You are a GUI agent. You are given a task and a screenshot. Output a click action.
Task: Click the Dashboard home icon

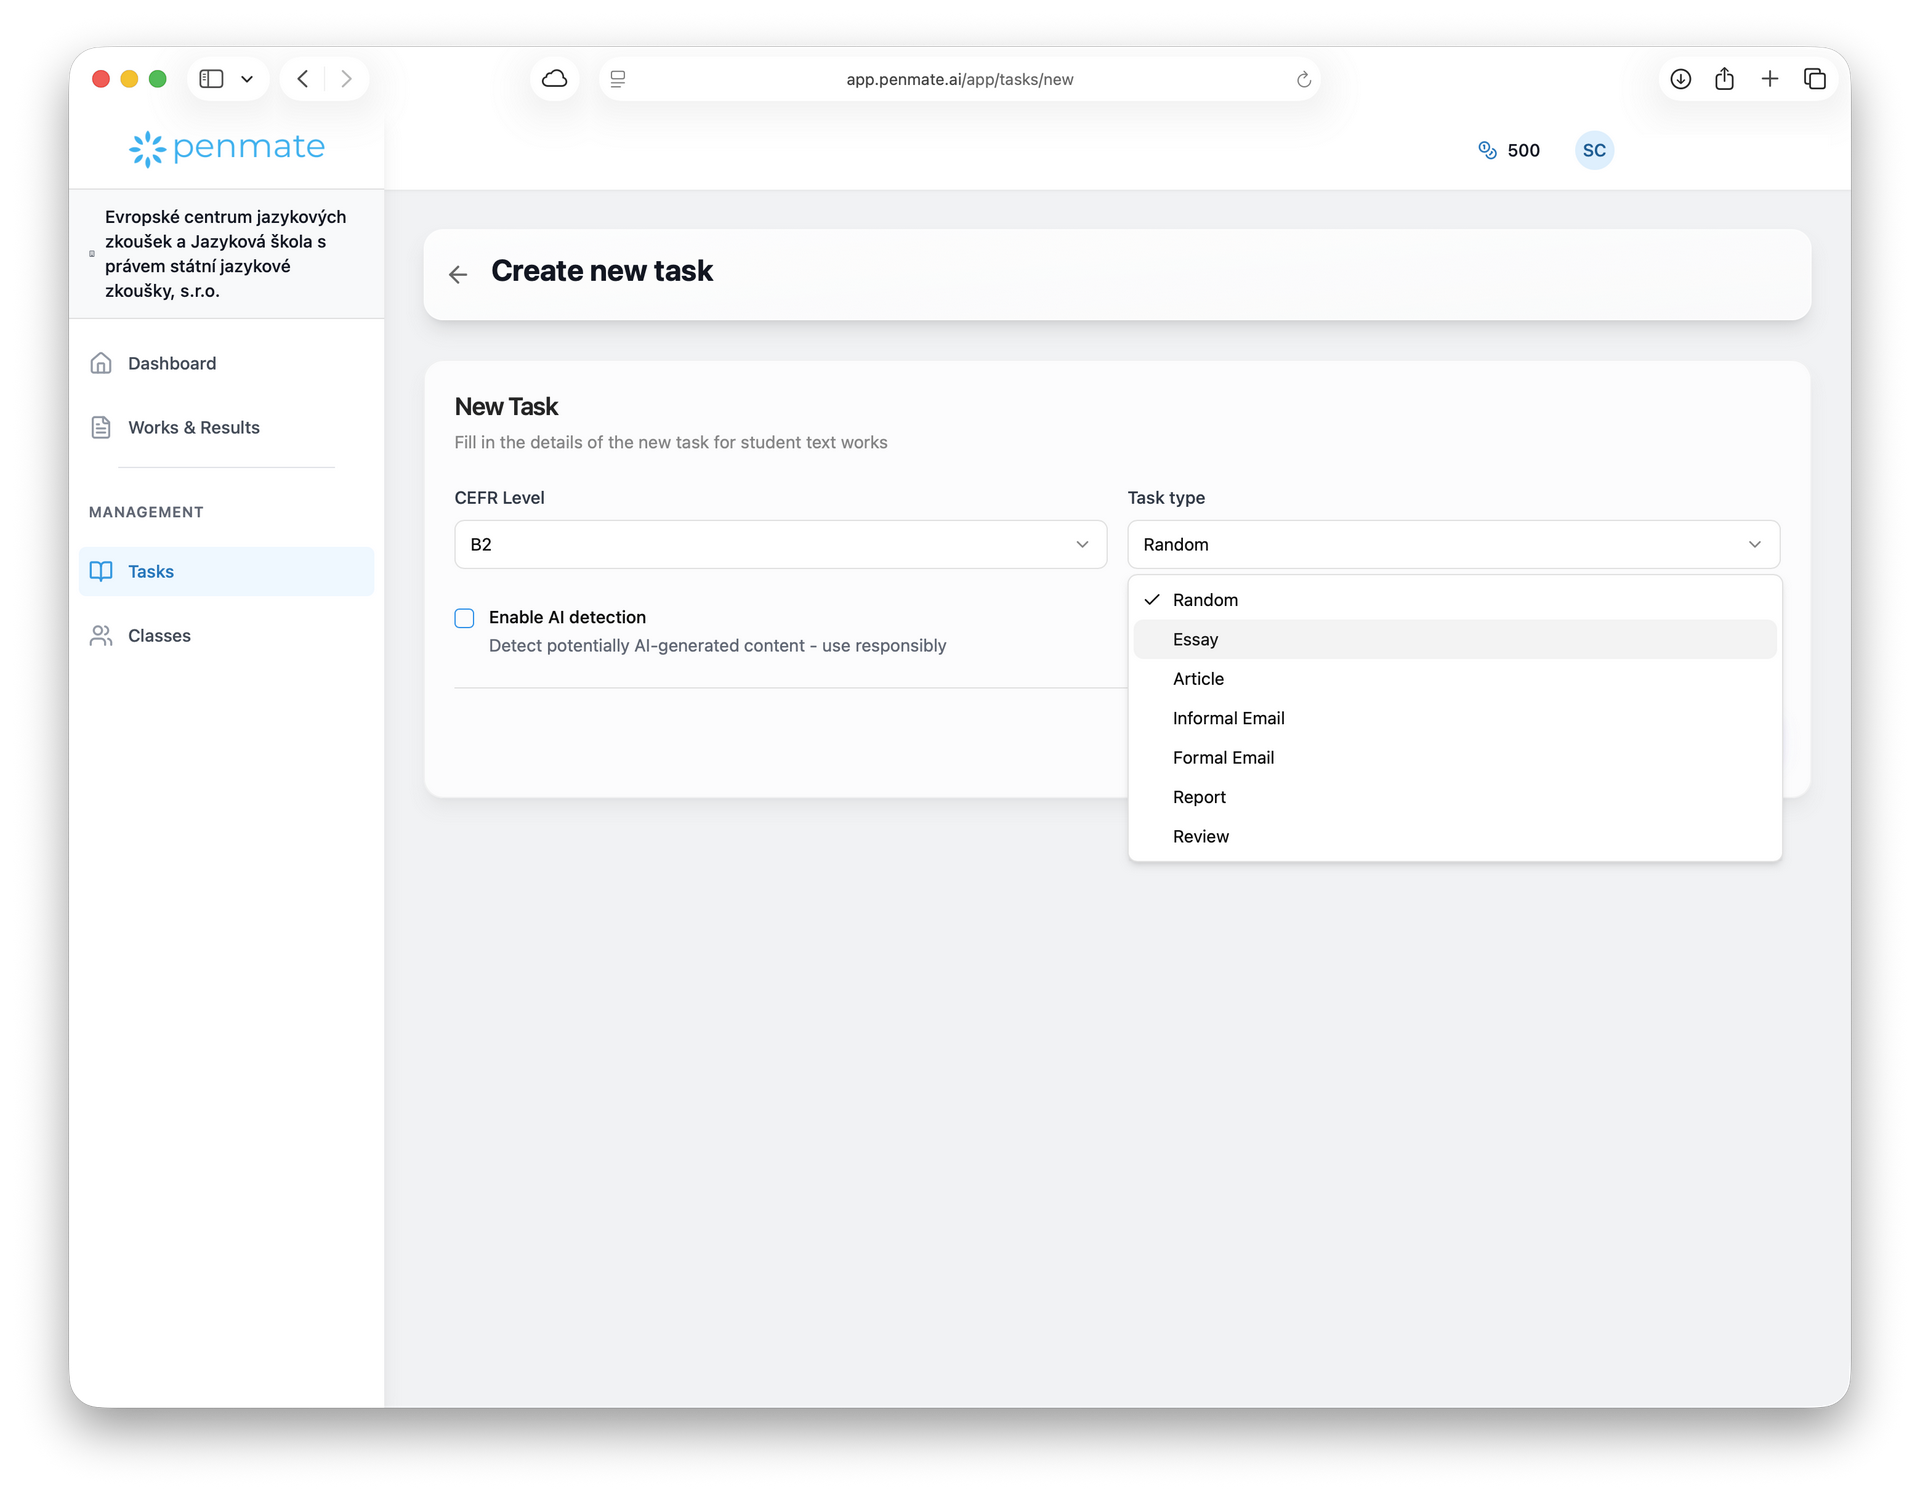(101, 363)
